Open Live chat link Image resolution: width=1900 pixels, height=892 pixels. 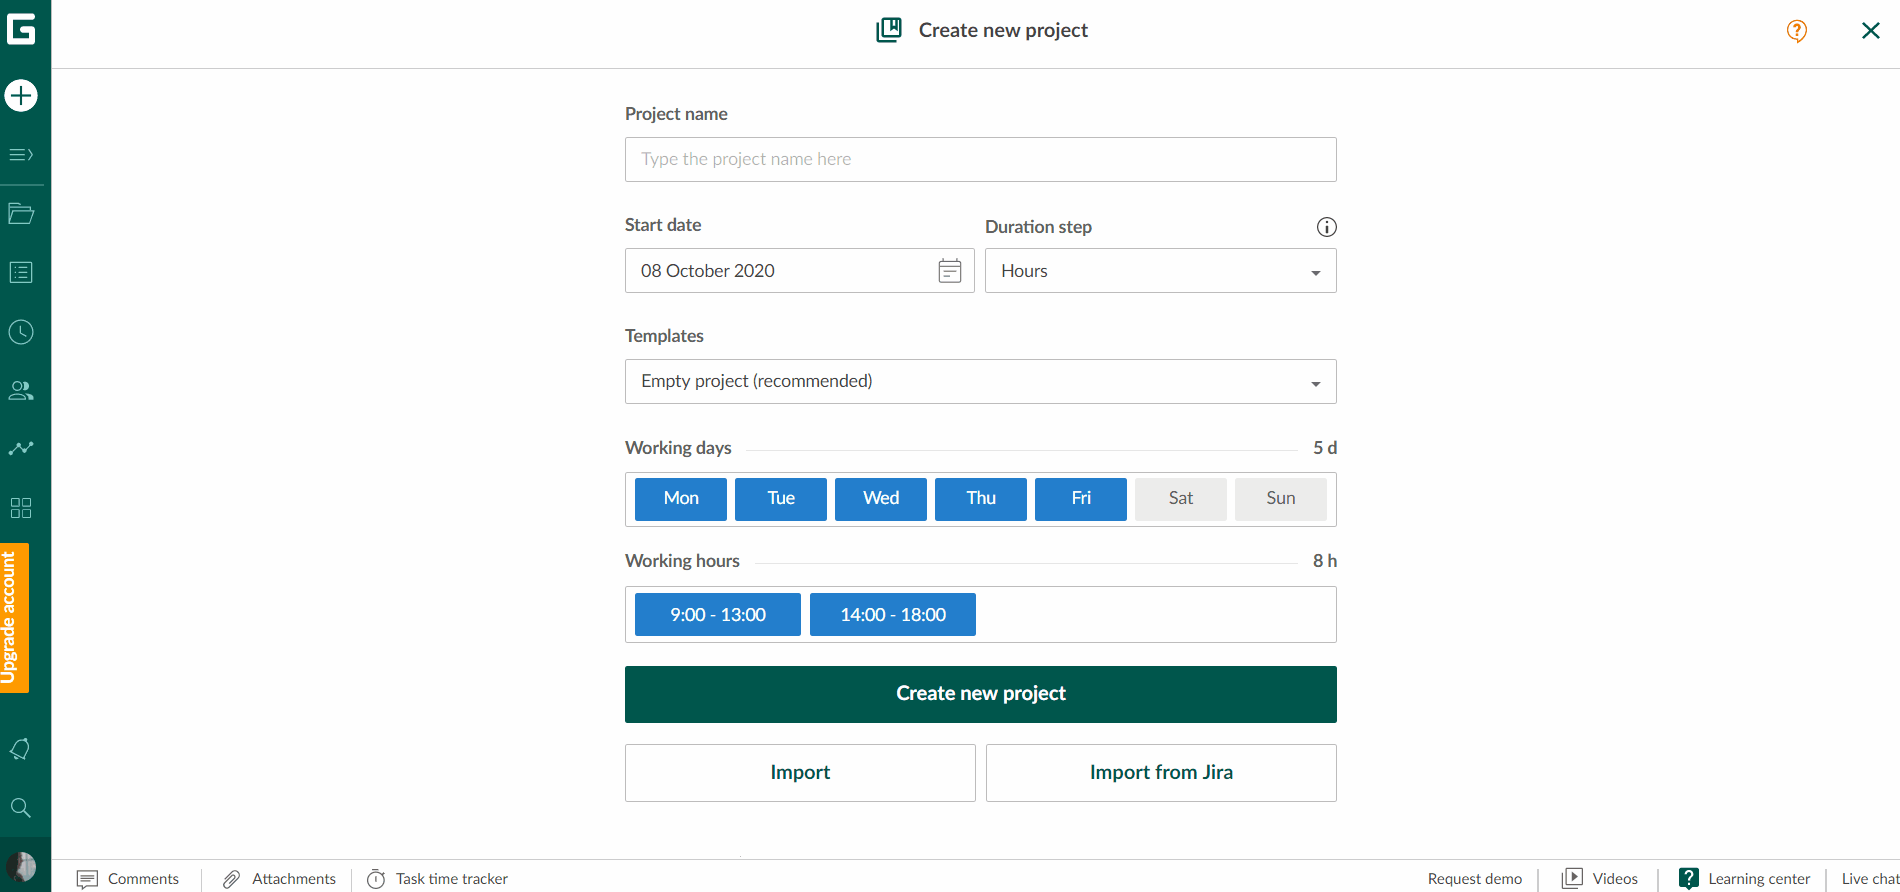tap(1870, 879)
